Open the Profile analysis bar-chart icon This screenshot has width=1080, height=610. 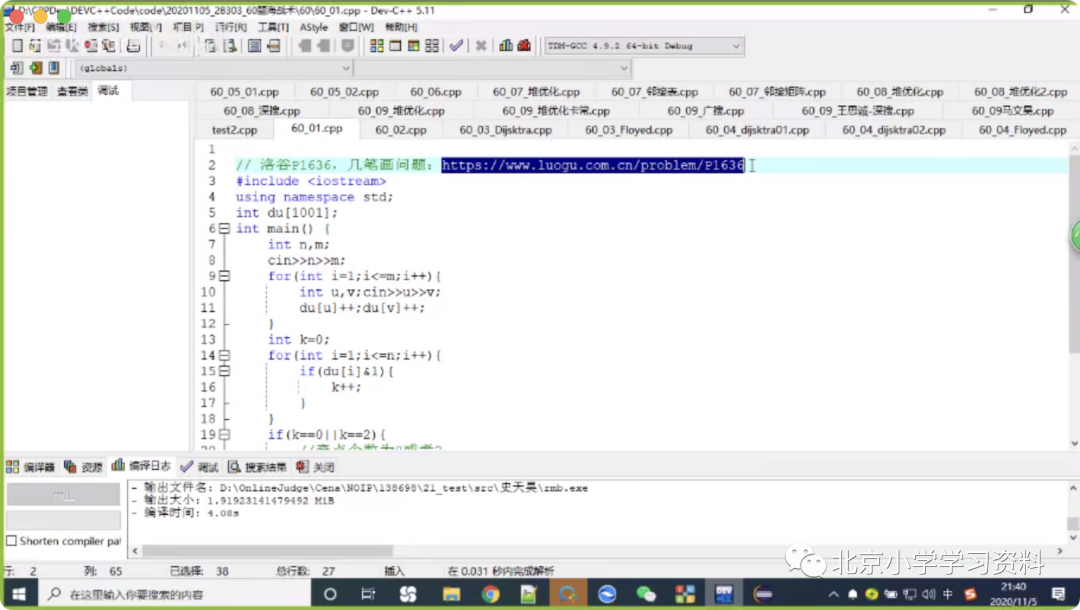point(506,45)
